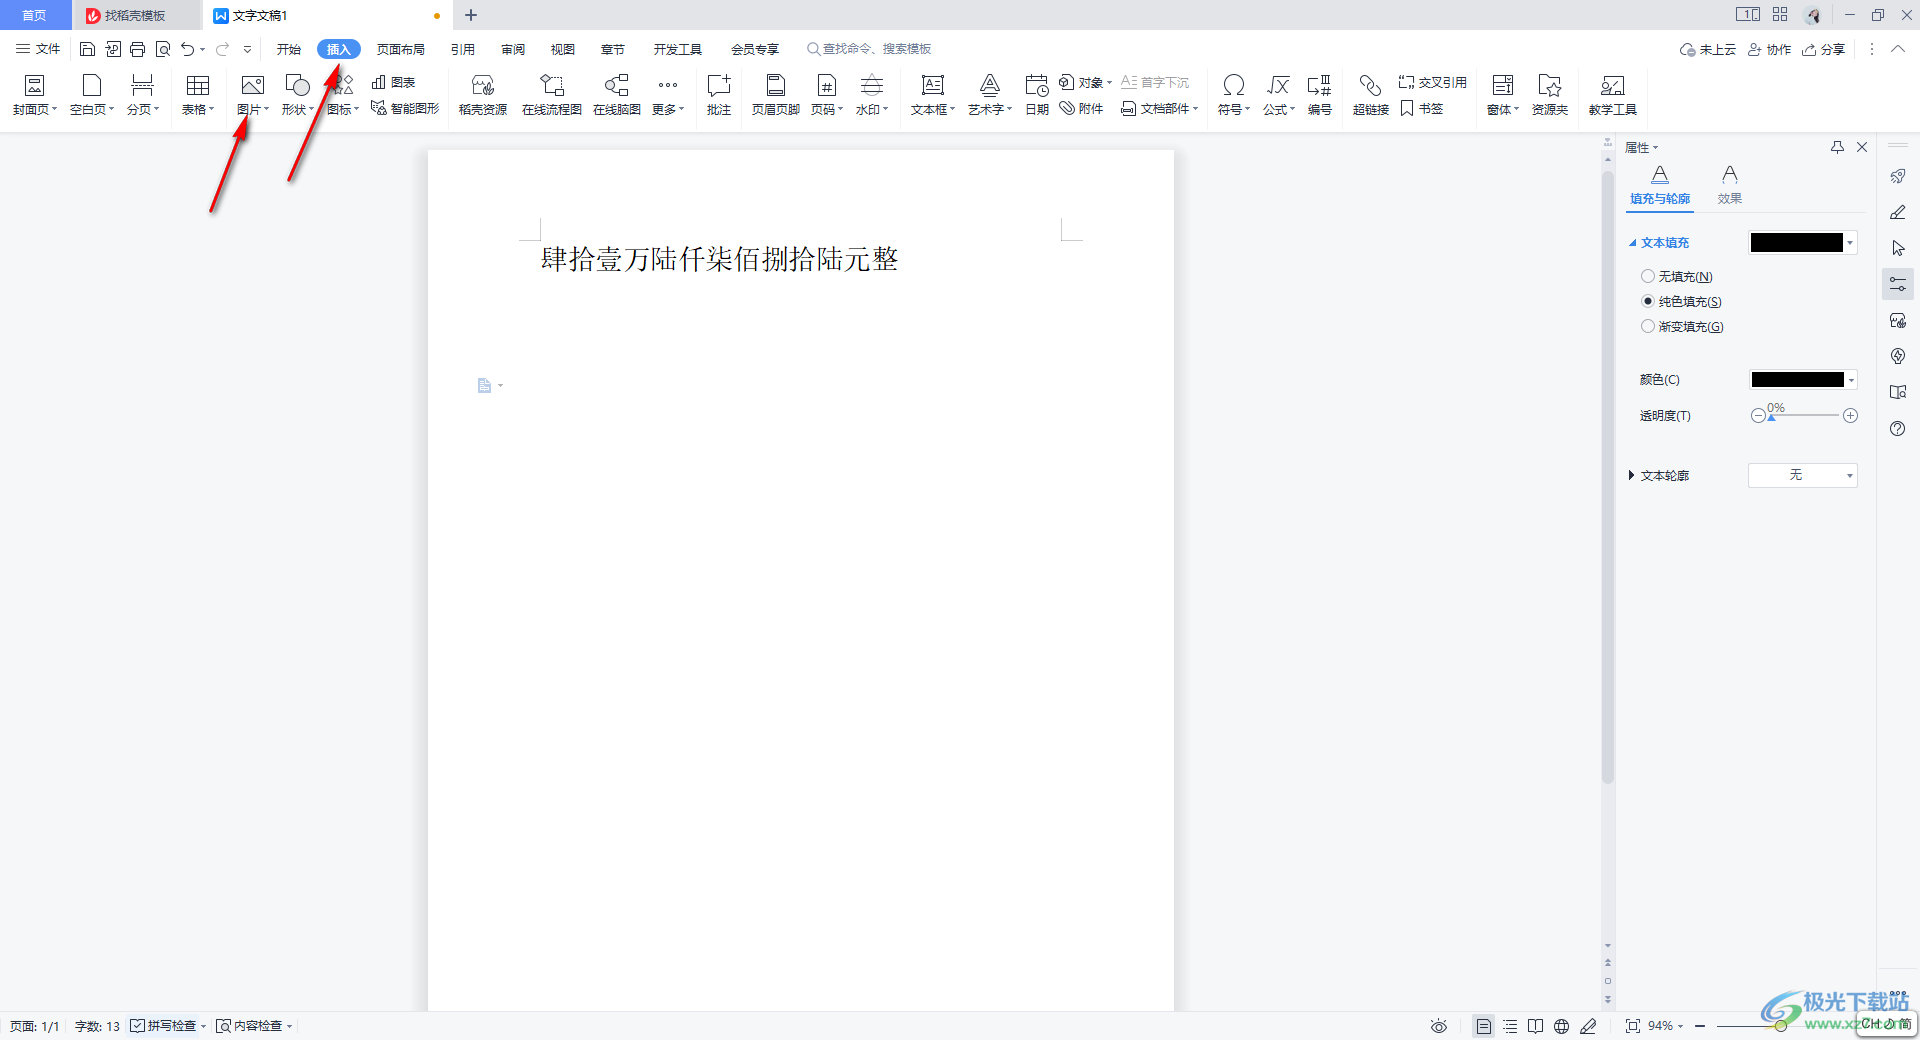Open the 公式 formula tool
The image size is (1920, 1040).
click(1279, 95)
